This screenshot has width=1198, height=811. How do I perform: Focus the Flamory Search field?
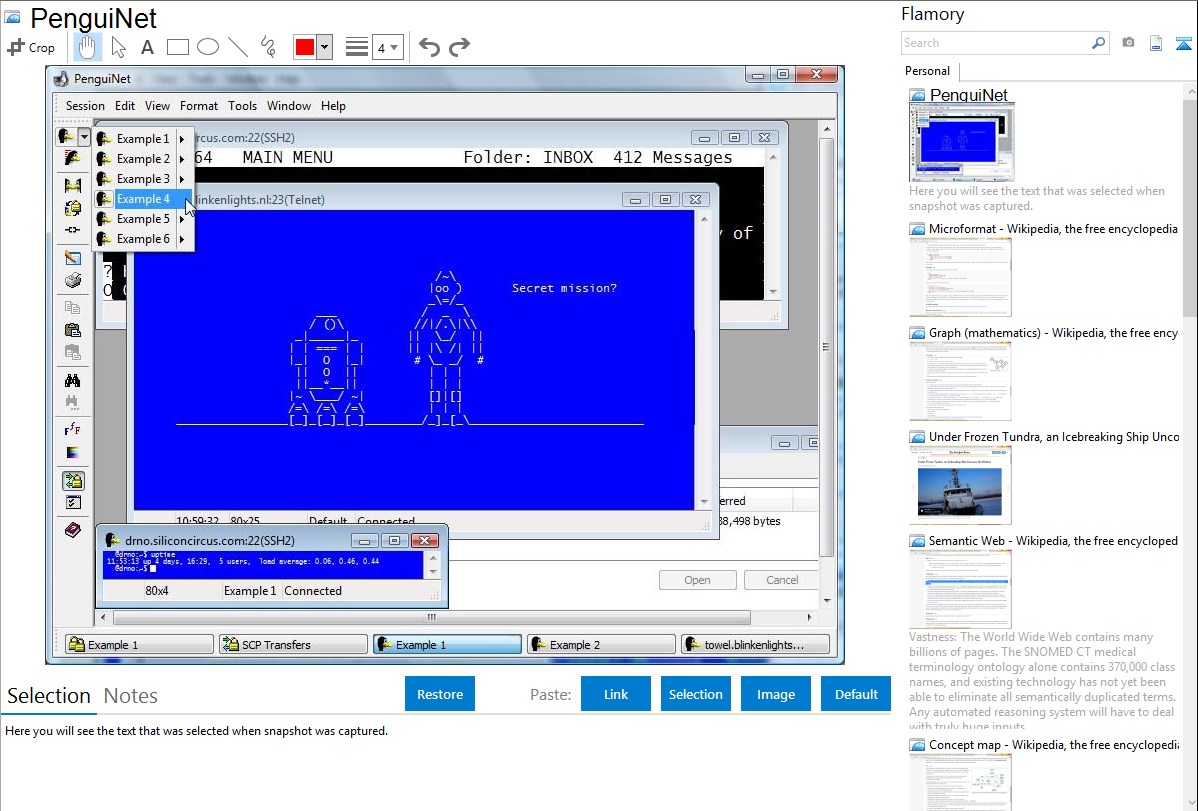pos(996,43)
